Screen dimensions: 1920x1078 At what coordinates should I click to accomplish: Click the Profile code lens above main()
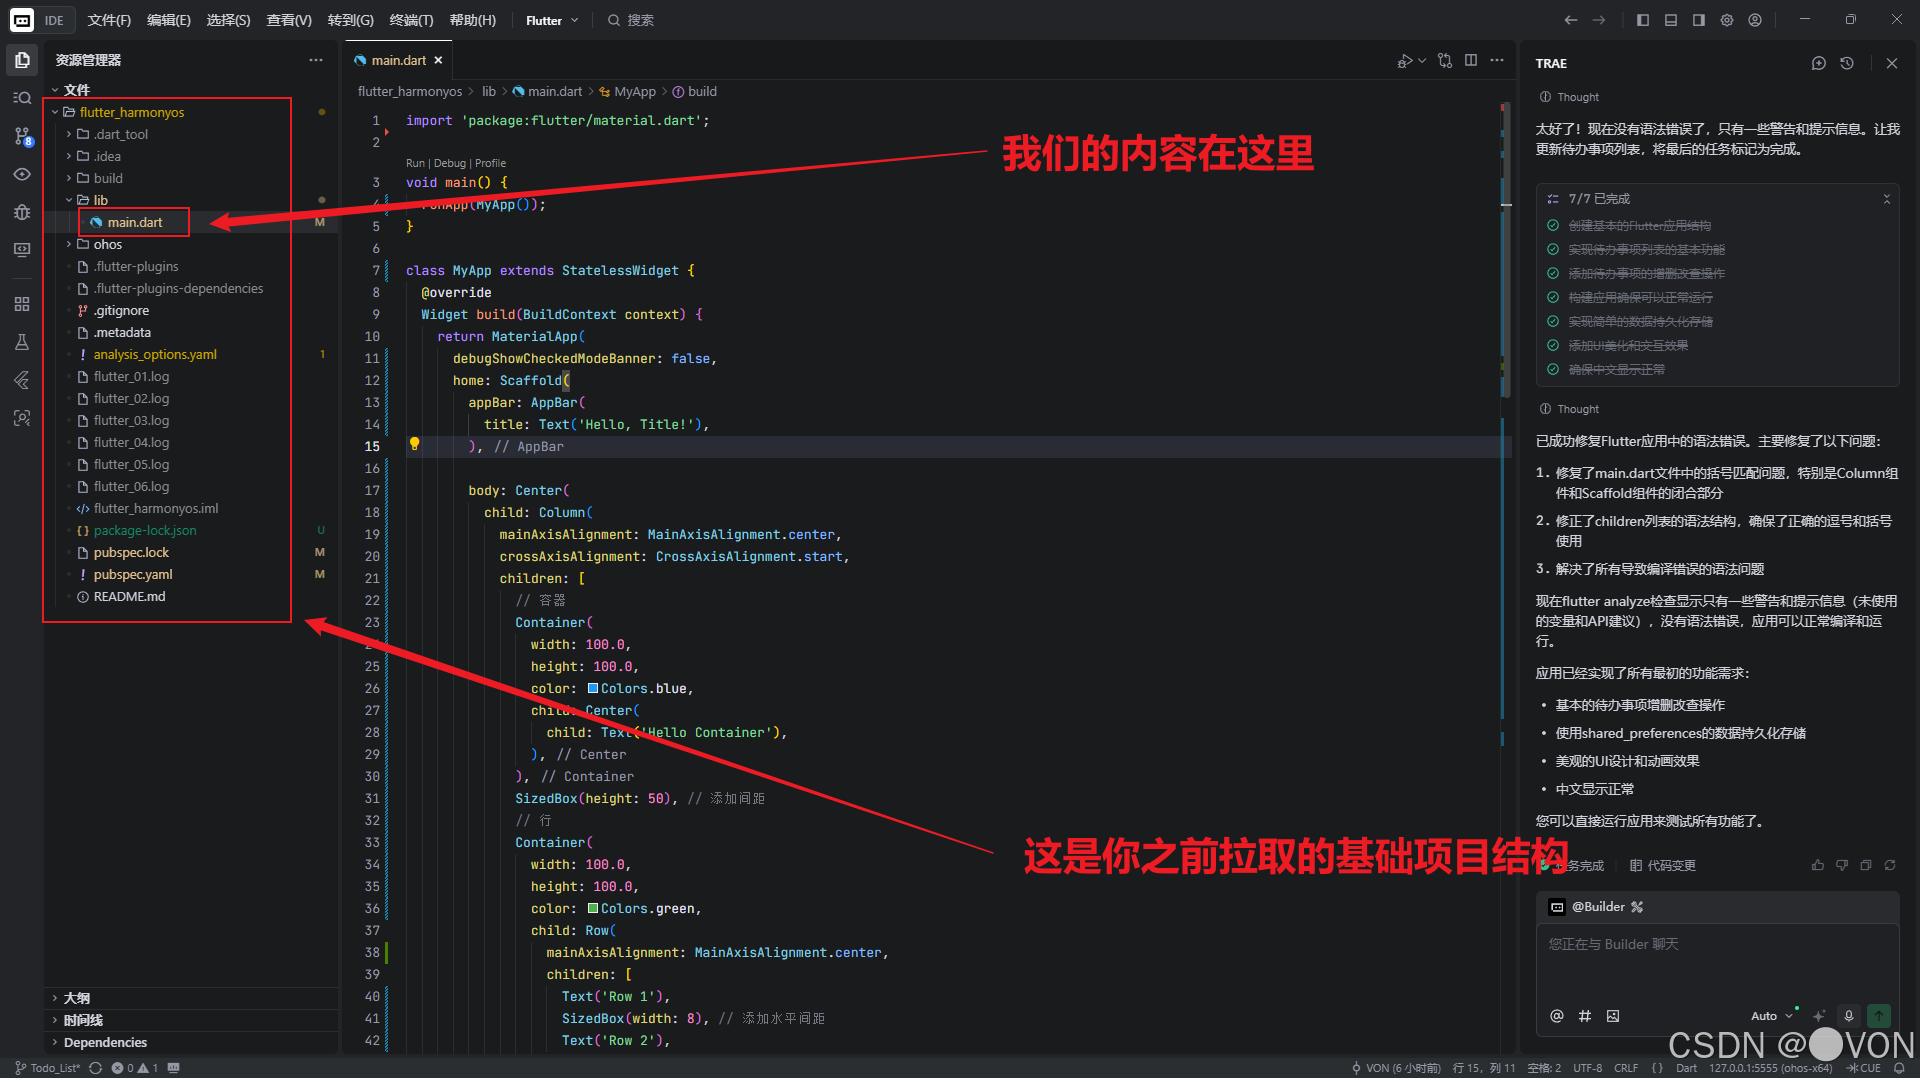(x=490, y=163)
